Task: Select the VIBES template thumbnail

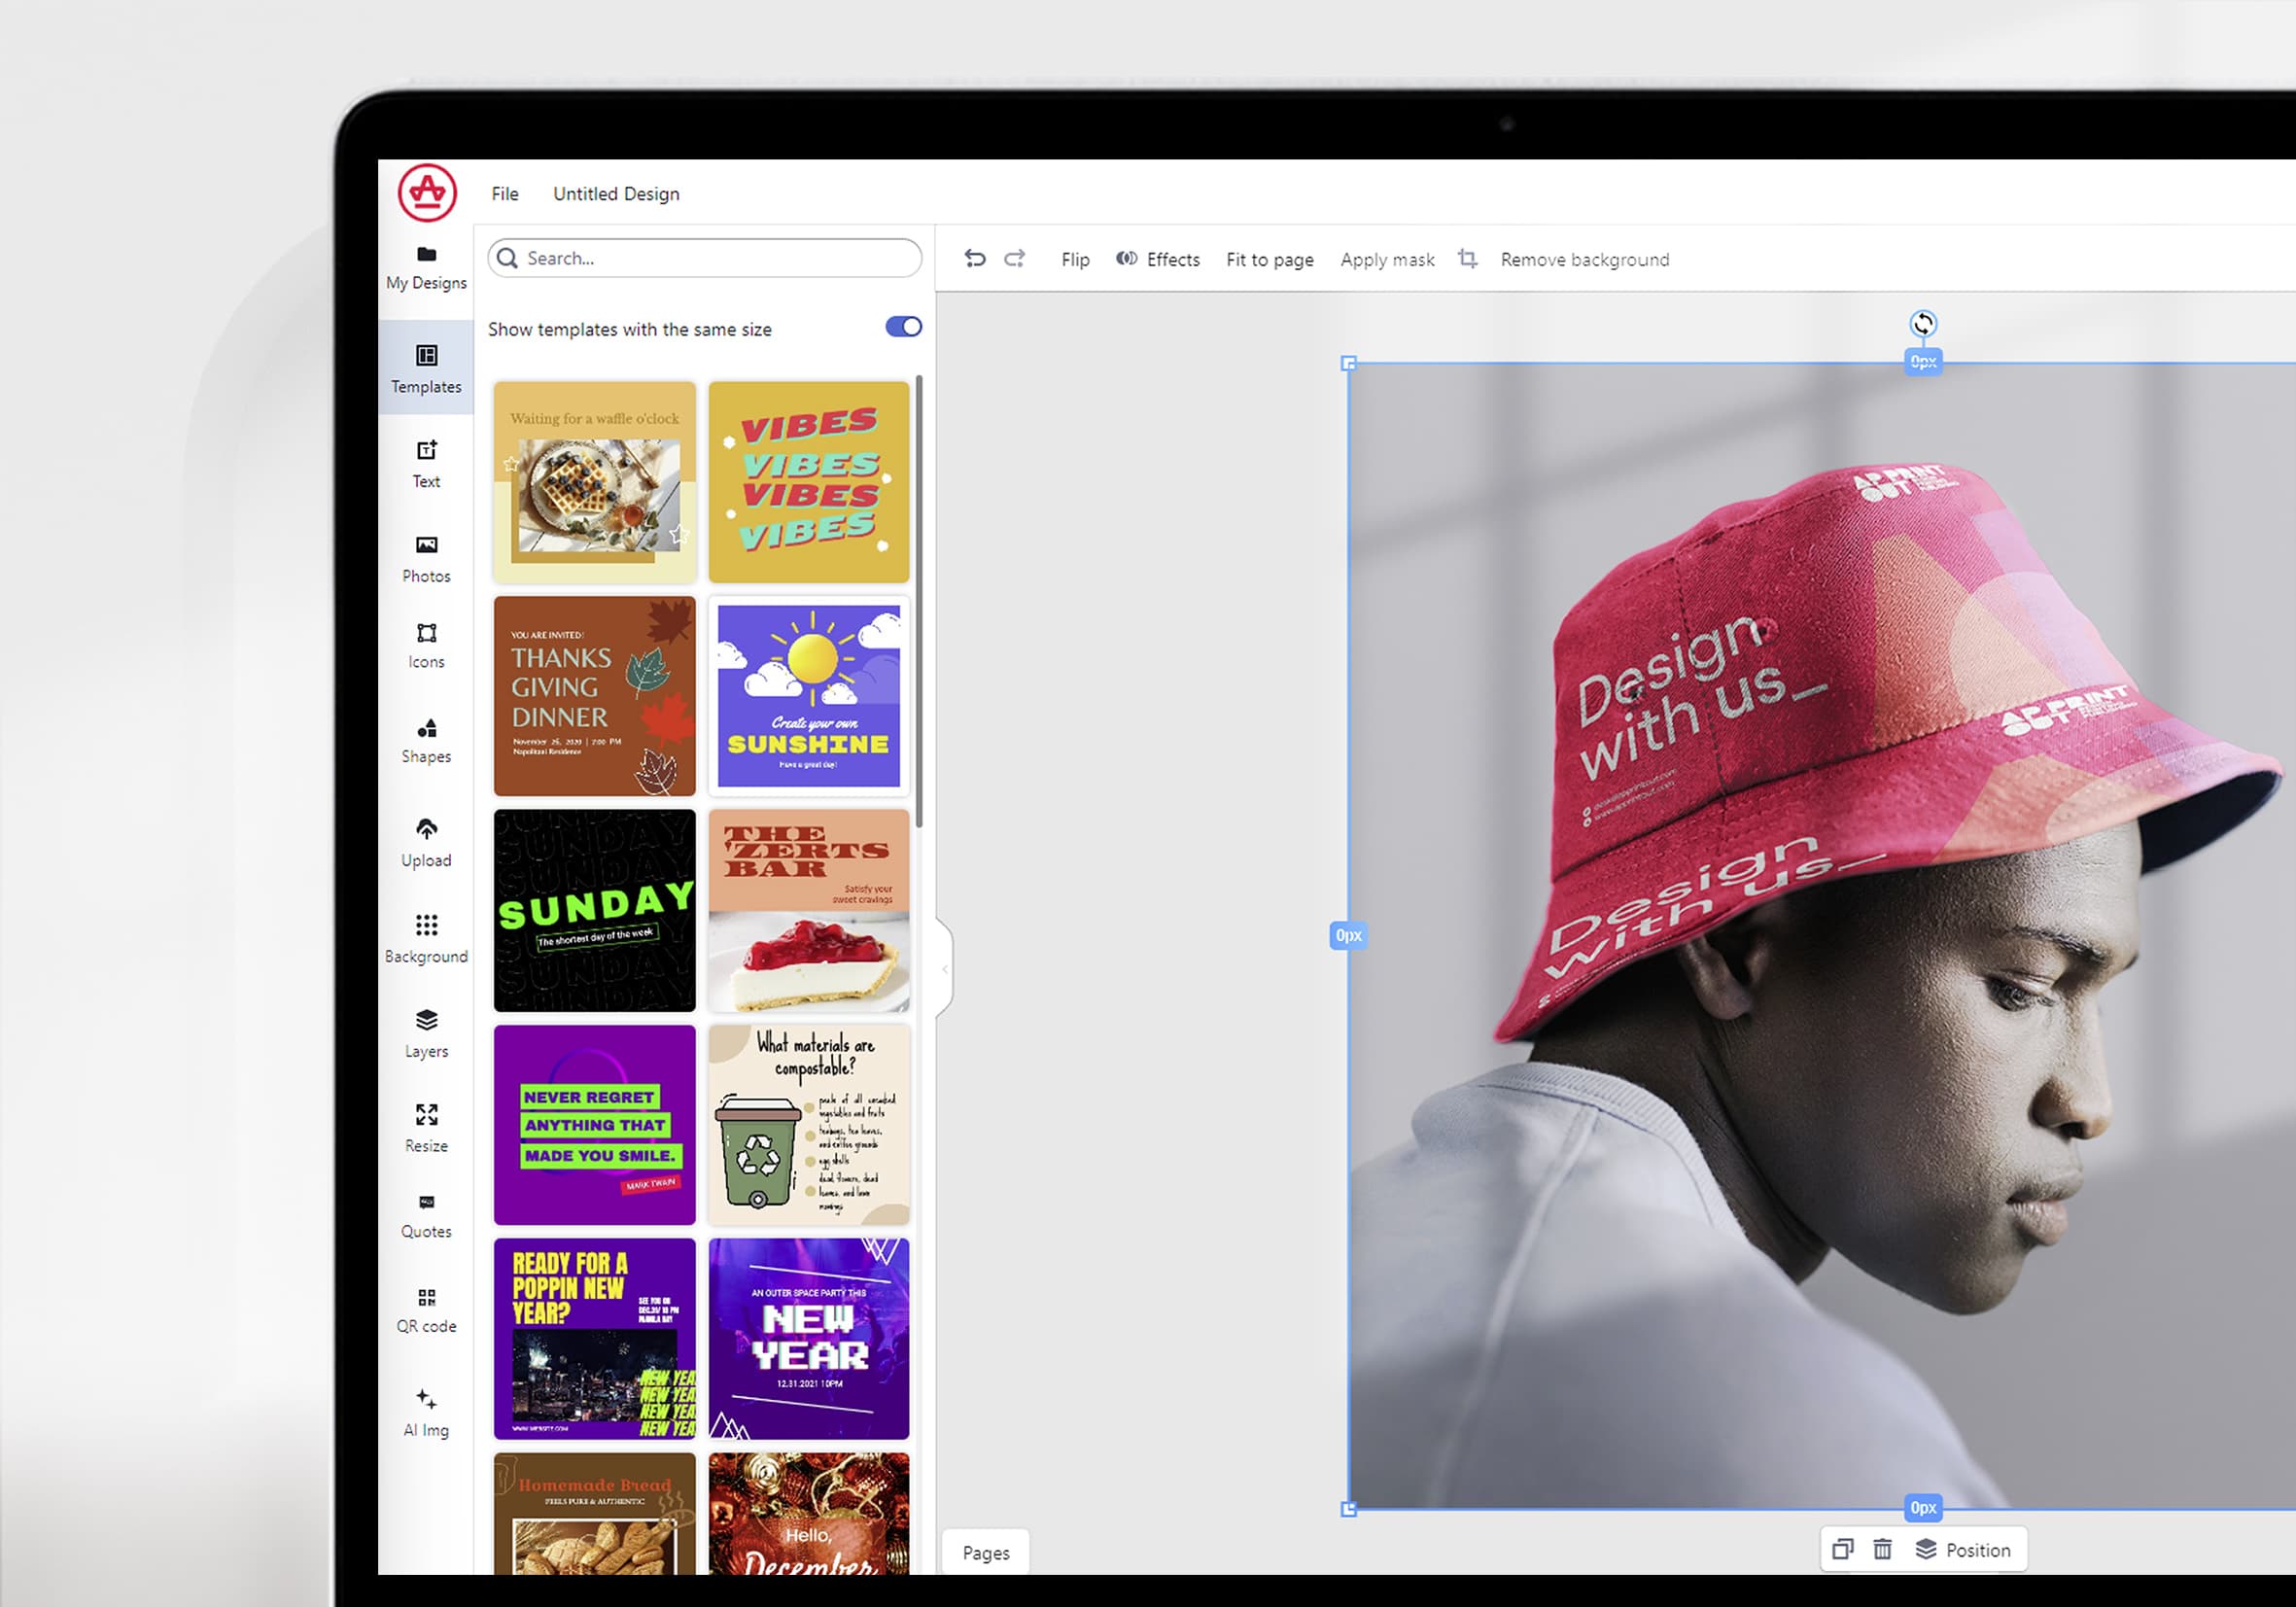Action: [x=808, y=481]
